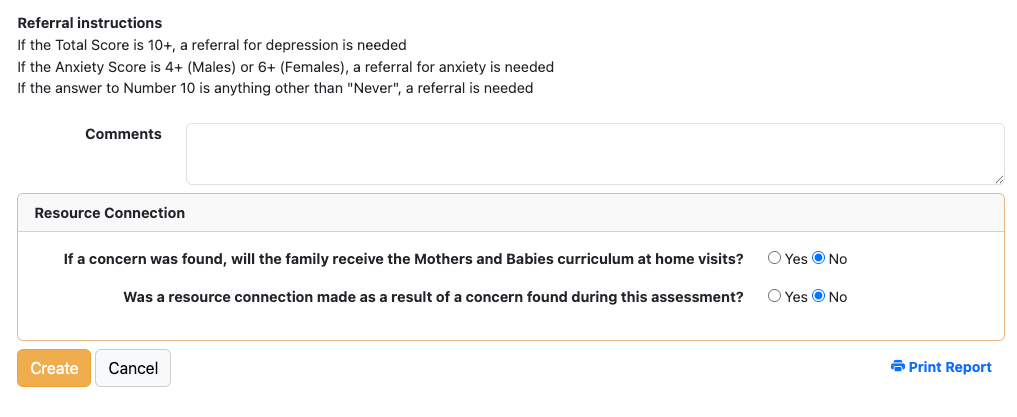Click the depression referral instruction line
1017x417 pixels.
point(212,45)
